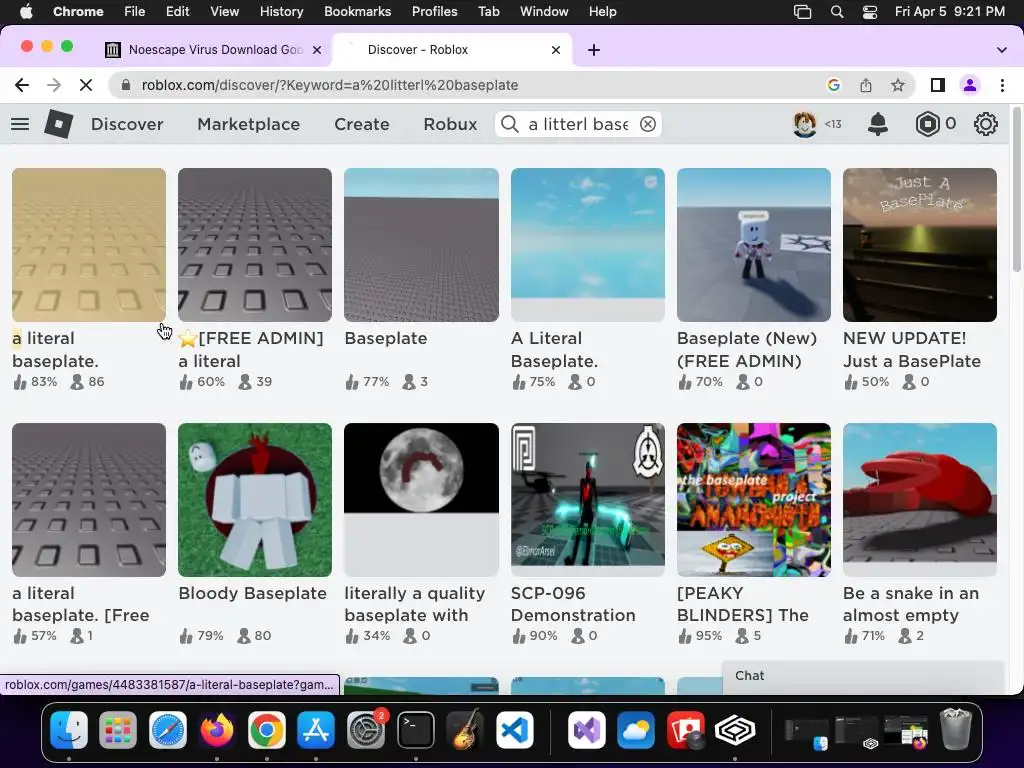Open a new tab with the plus button

(594, 50)
